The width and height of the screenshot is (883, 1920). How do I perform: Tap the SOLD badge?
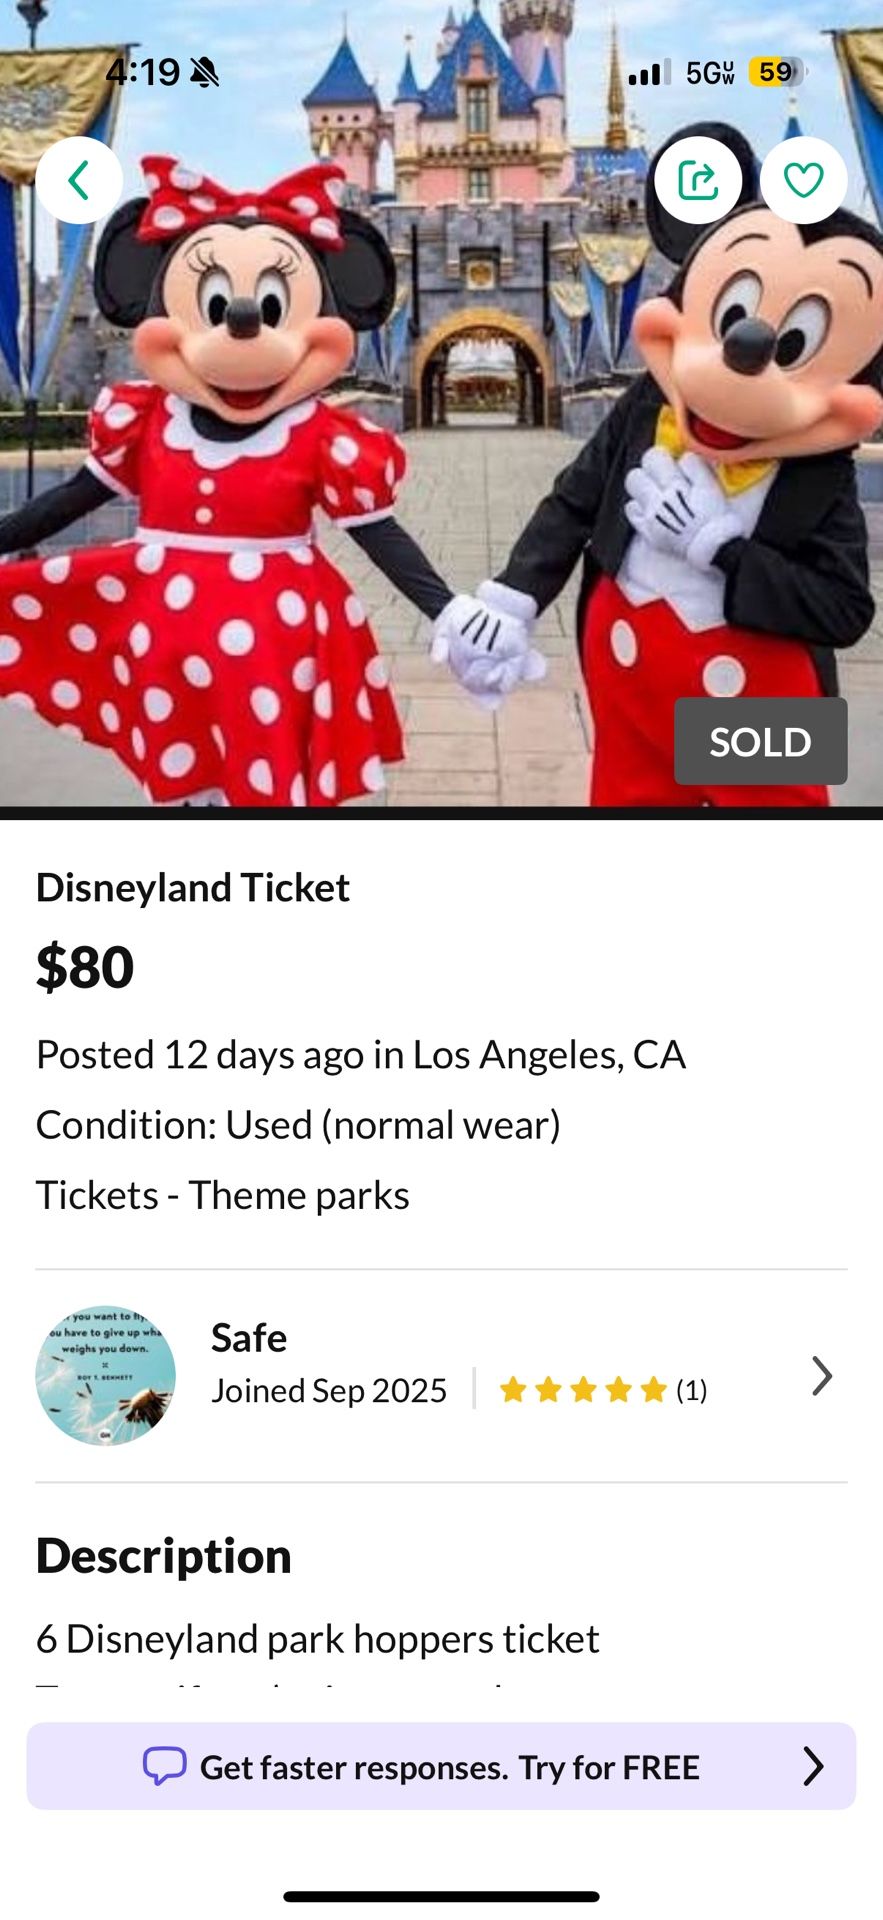click(760, 742)
